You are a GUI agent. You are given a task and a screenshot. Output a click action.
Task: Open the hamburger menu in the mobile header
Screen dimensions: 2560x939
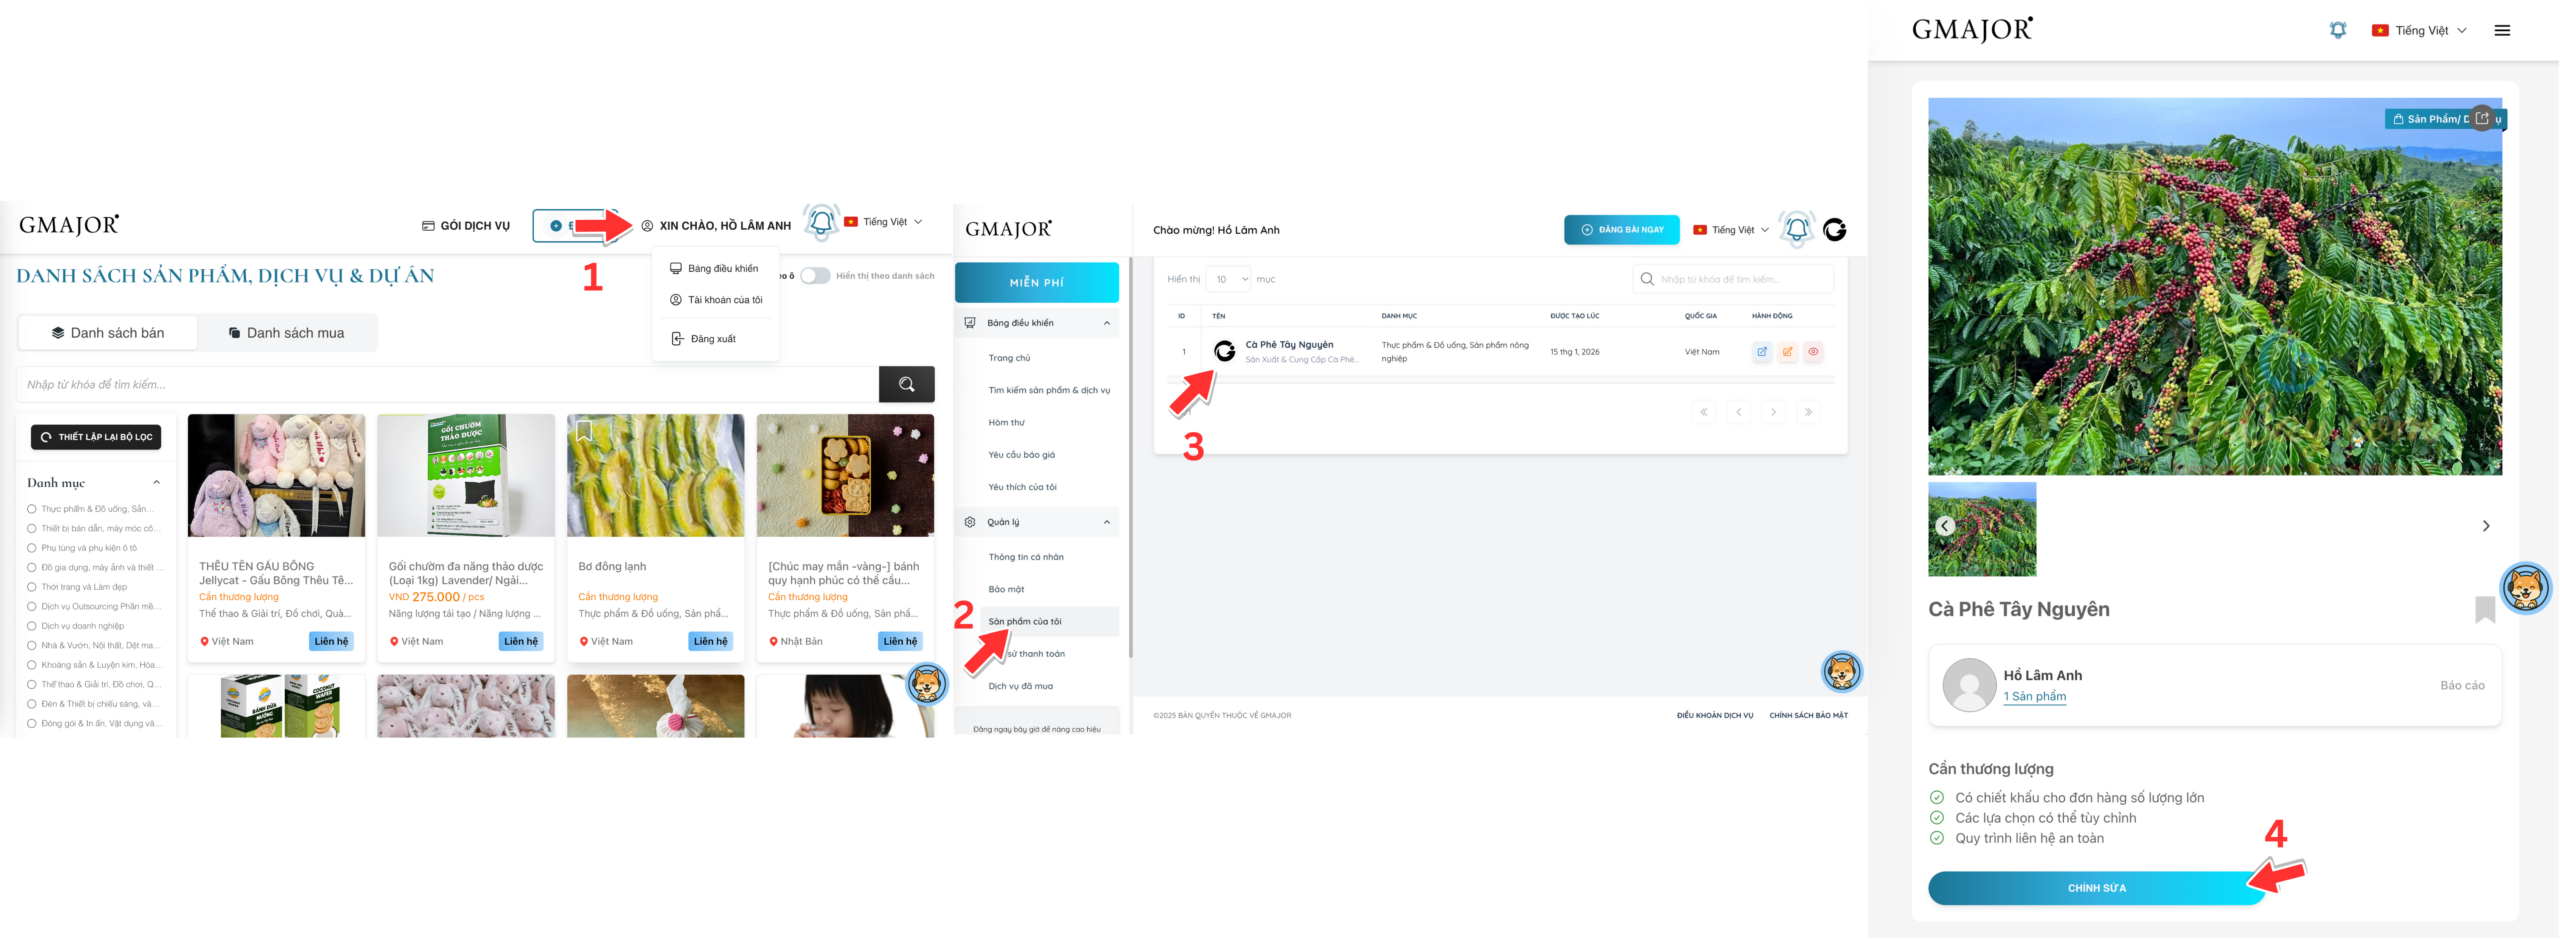point(2502,30)
